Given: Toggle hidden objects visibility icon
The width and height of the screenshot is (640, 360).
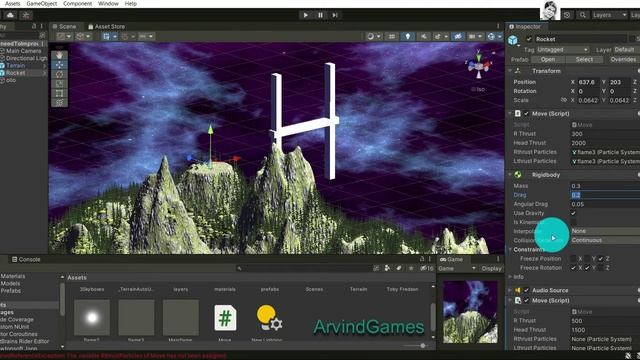Looking at the screenshot, I should pos(458,36).
